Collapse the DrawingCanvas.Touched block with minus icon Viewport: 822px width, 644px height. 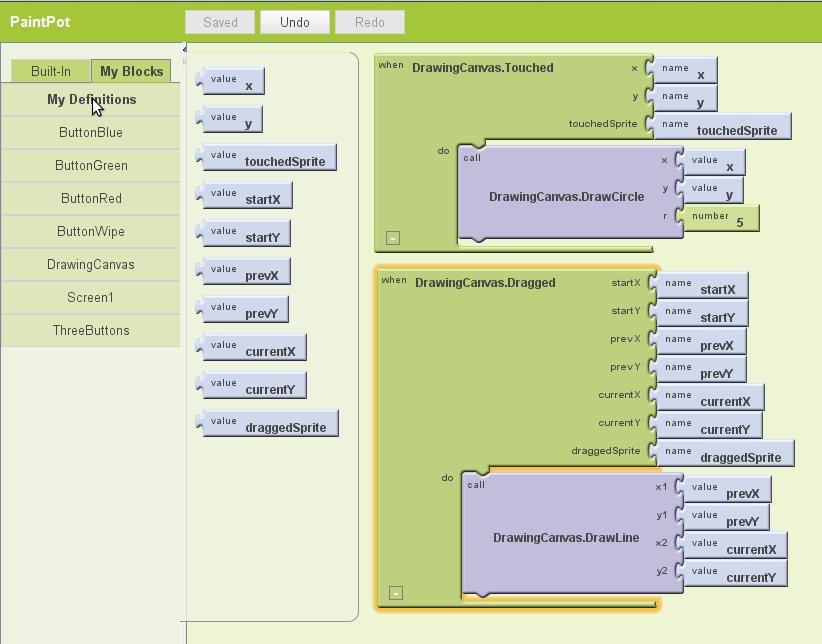pos(393,238)
